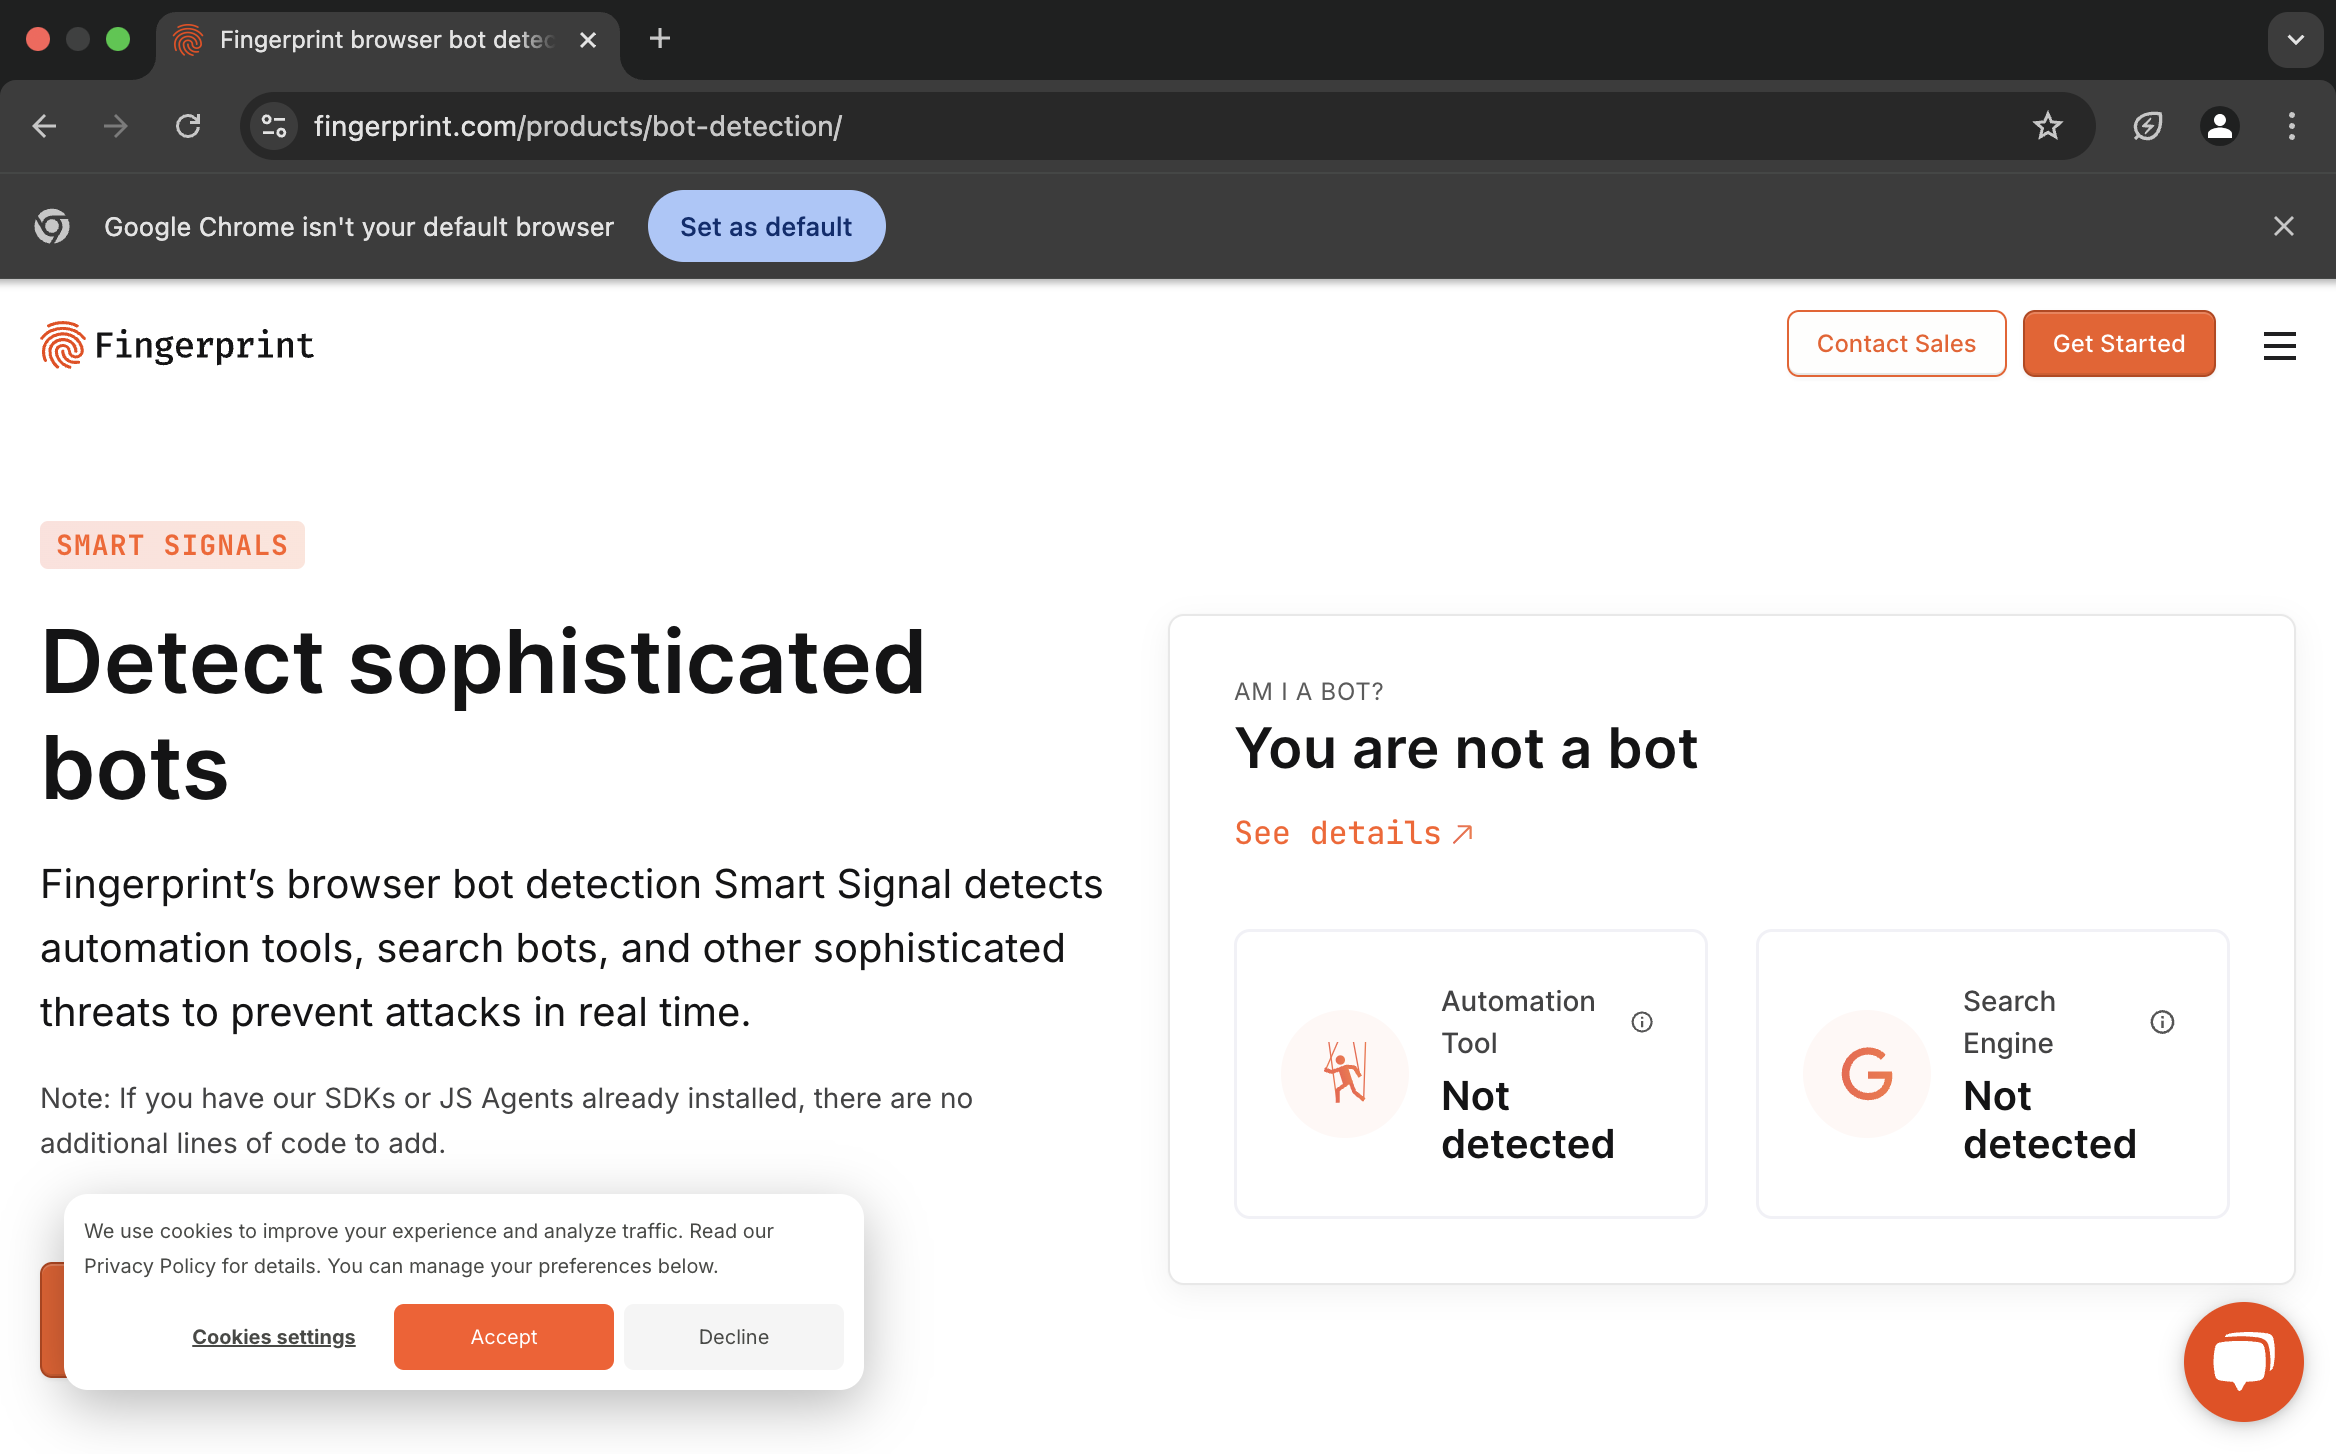The width and height of the screenshot is (2336, 1454).
Task: Open the Chrome three-dot menu
Action: 2291,126
